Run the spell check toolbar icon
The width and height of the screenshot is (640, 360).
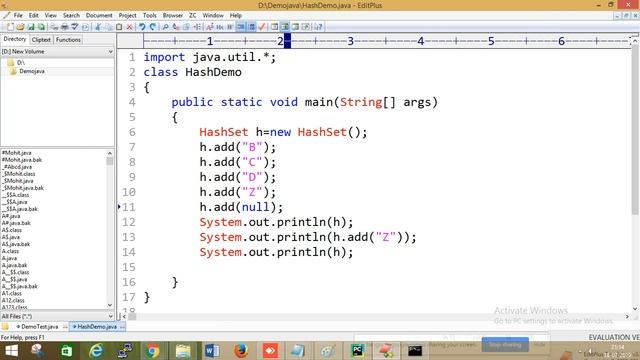tap(75, 27)
